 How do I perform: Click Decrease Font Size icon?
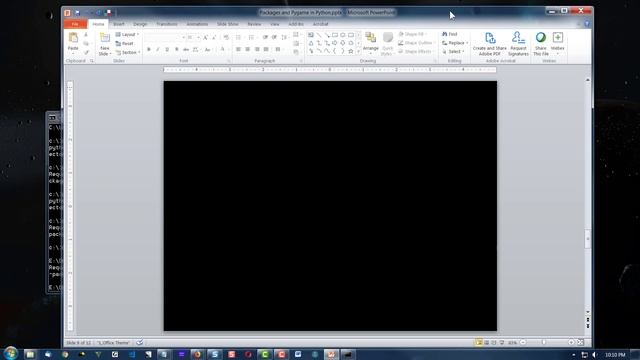[x=214, y=38]
